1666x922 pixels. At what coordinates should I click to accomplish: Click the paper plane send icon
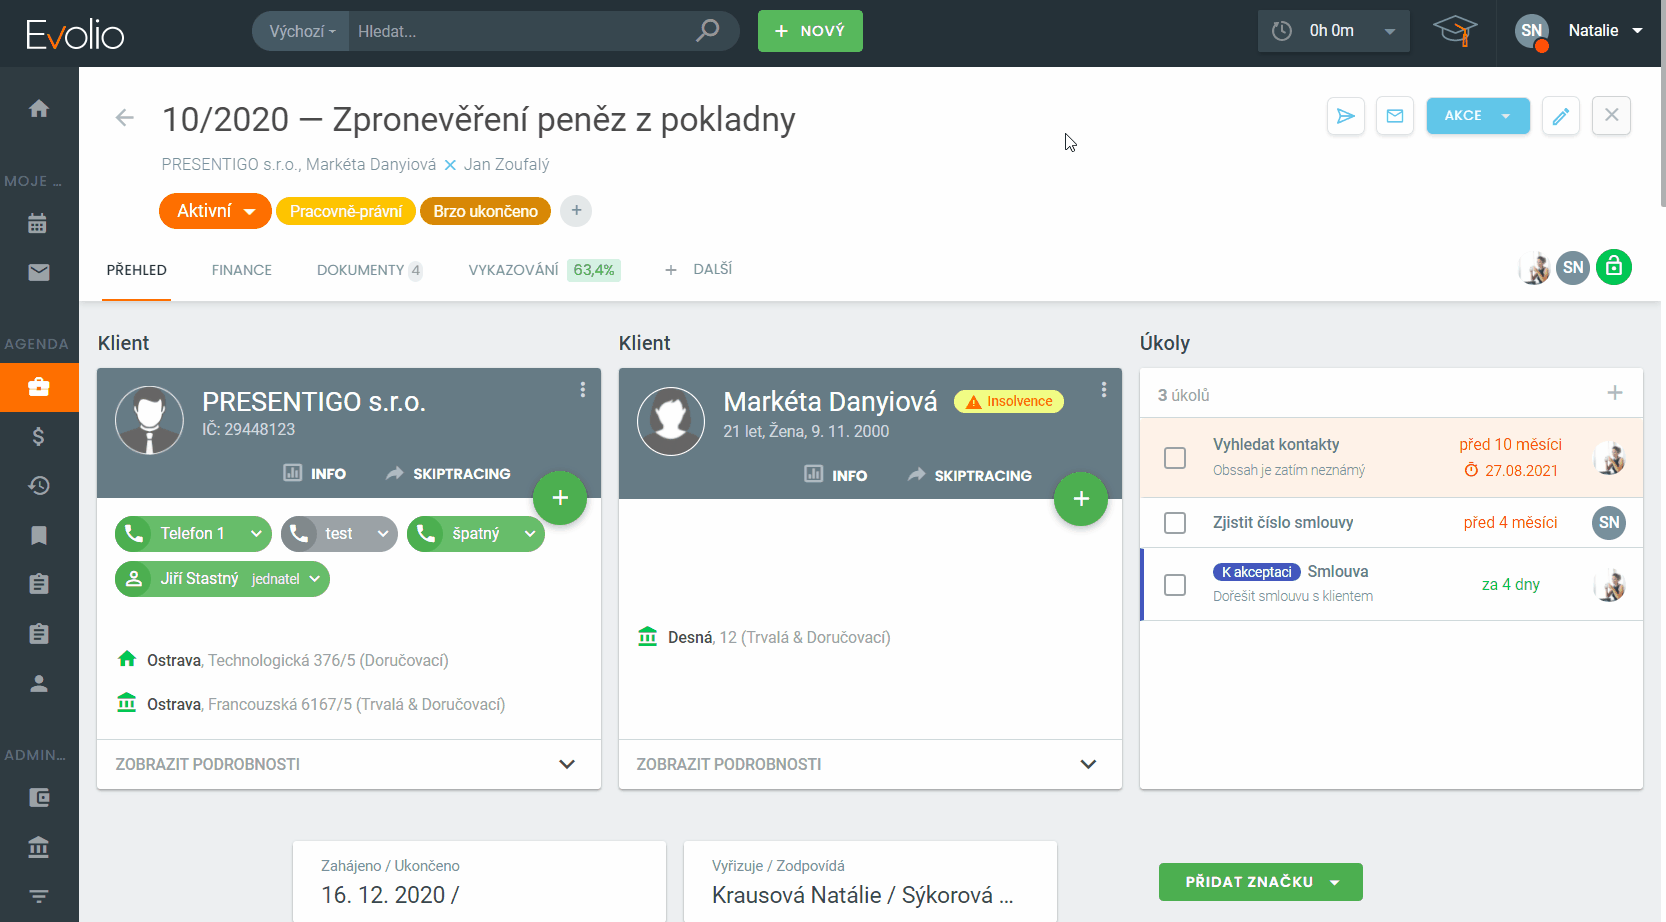pyautogui.click(x=1345, y=116)
